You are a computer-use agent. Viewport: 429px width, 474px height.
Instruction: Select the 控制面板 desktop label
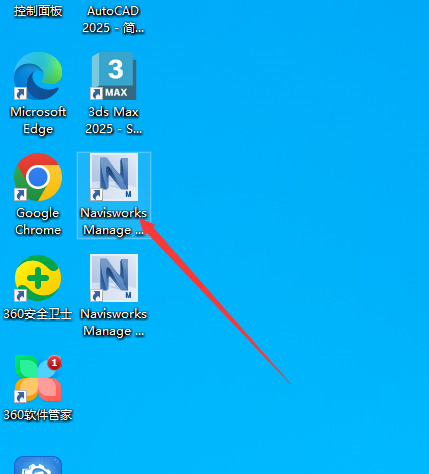coord(38,11)
